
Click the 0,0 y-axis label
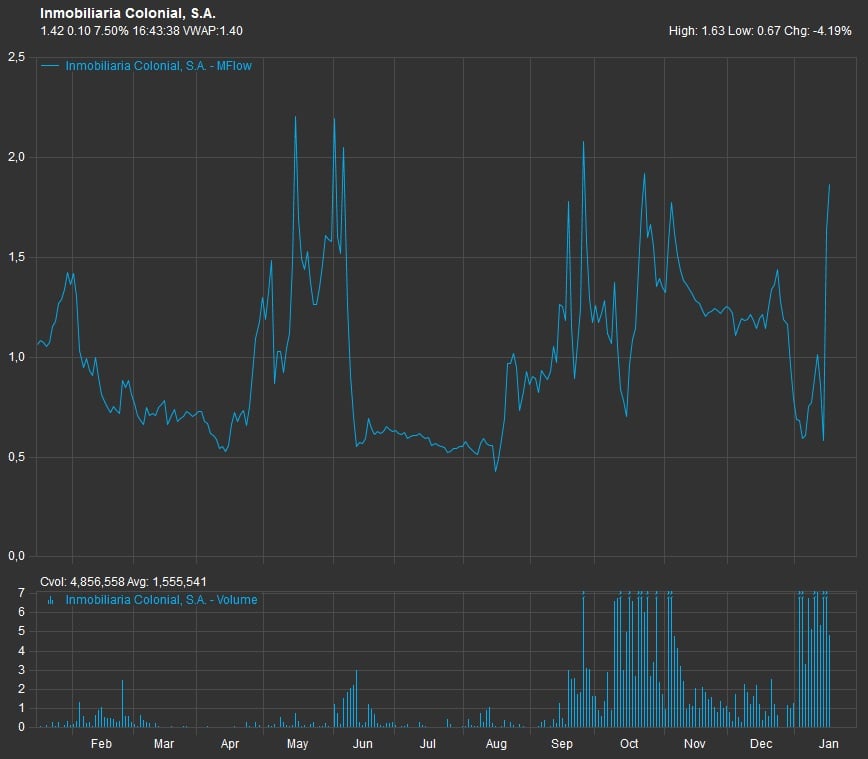coord(17,556)
